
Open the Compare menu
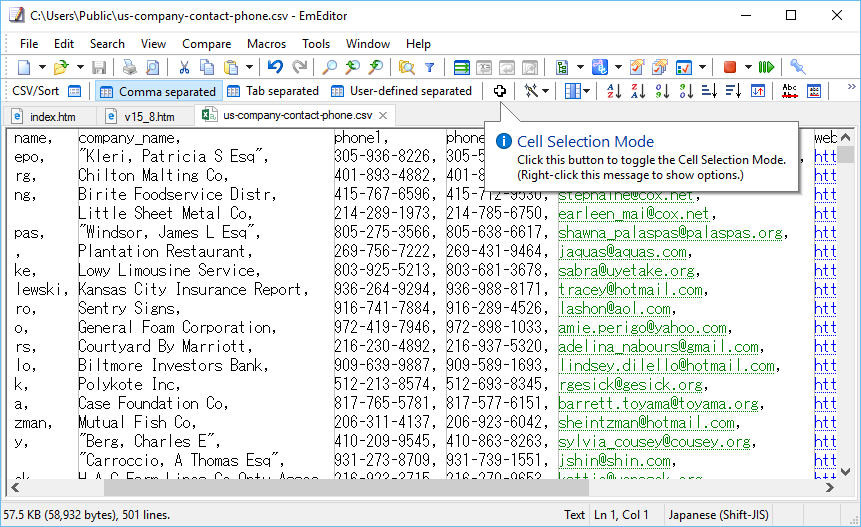[x=206, y=44]
